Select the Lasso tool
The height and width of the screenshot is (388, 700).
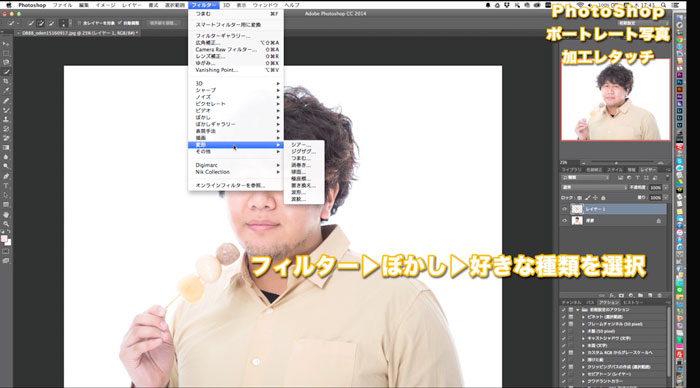(x=6, y=63)
